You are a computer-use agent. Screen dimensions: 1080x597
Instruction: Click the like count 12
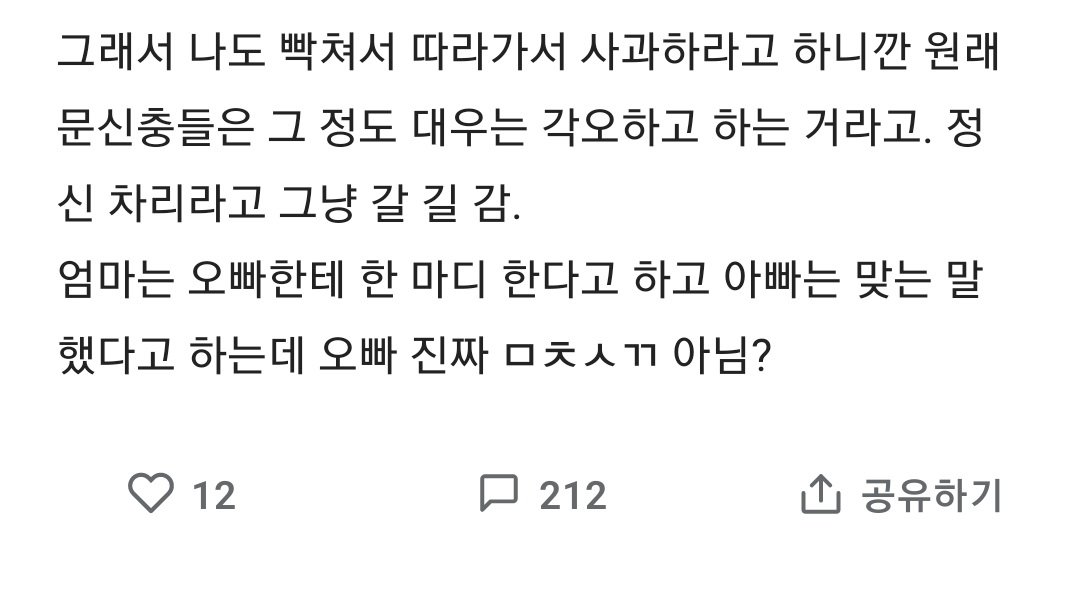coord(213,495)
